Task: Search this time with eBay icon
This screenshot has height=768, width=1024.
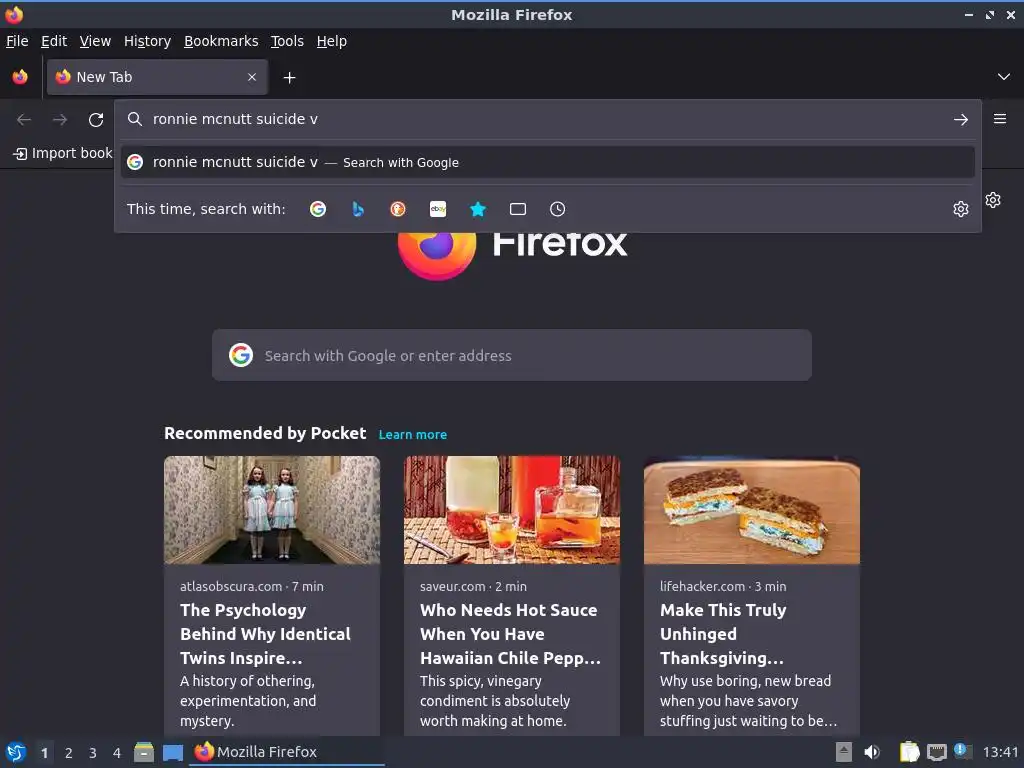Action: coord(438,209)
